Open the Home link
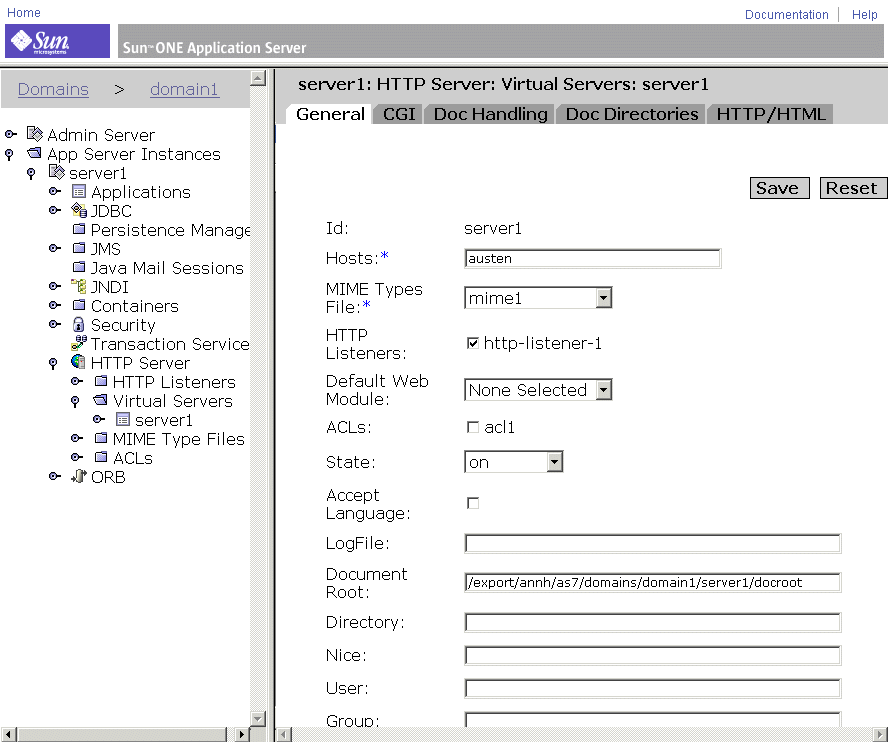The image size is (888, 742). [x=23, y=12]
